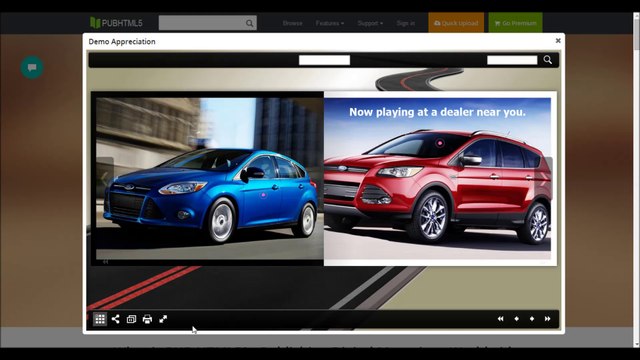Screen dimensions: 640x360
Task: Click the text "Now playing at a dealer near you."
Action: pyautogui.click(x=438, y=112)
